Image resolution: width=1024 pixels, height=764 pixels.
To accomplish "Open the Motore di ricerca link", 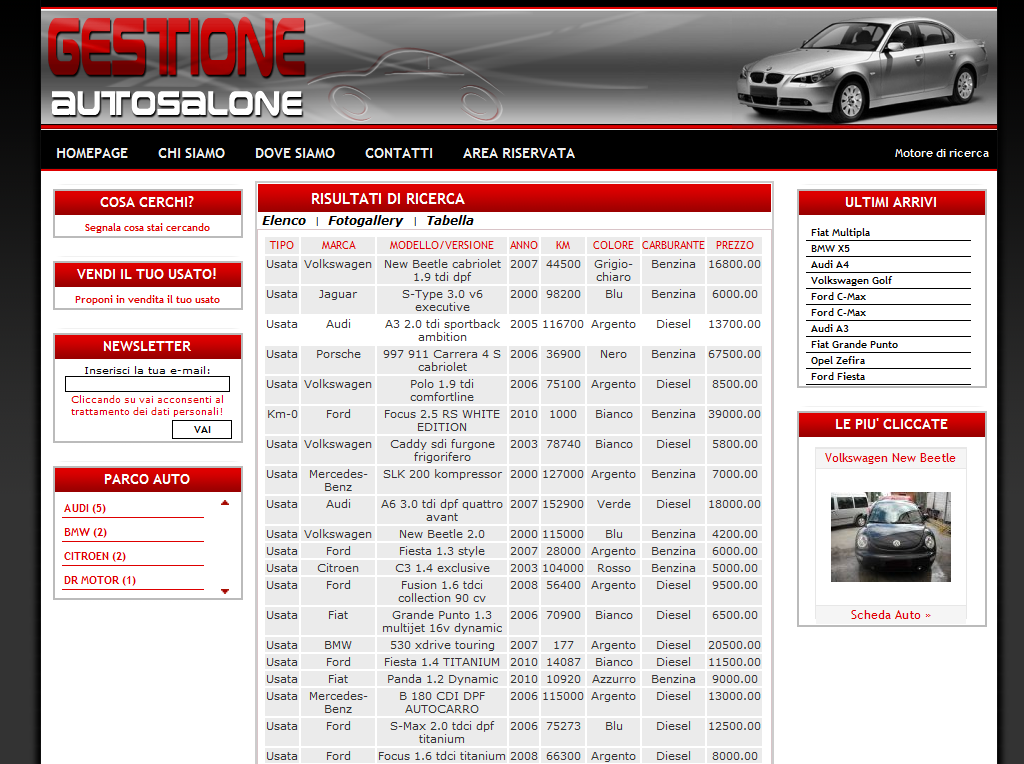I will coord(941,153).
